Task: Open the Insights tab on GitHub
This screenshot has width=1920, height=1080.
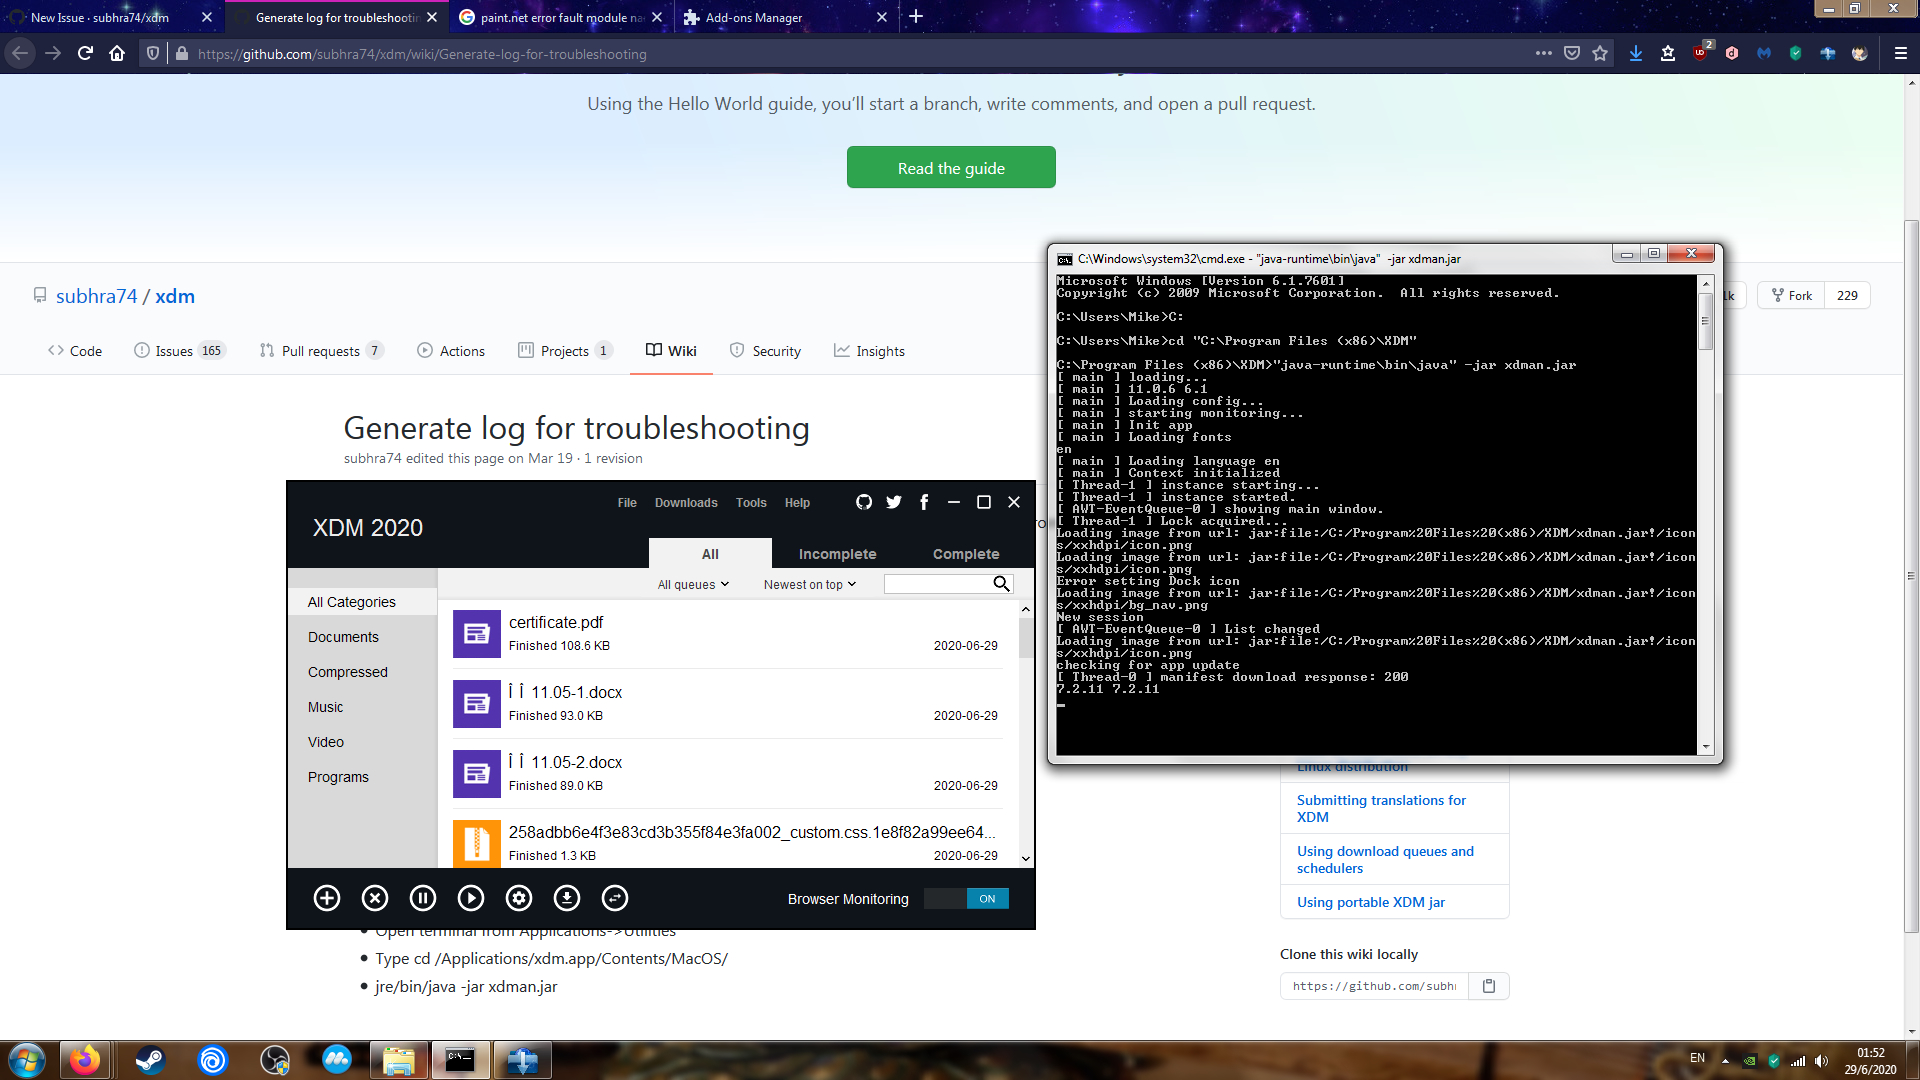Action: click(869, 351)
